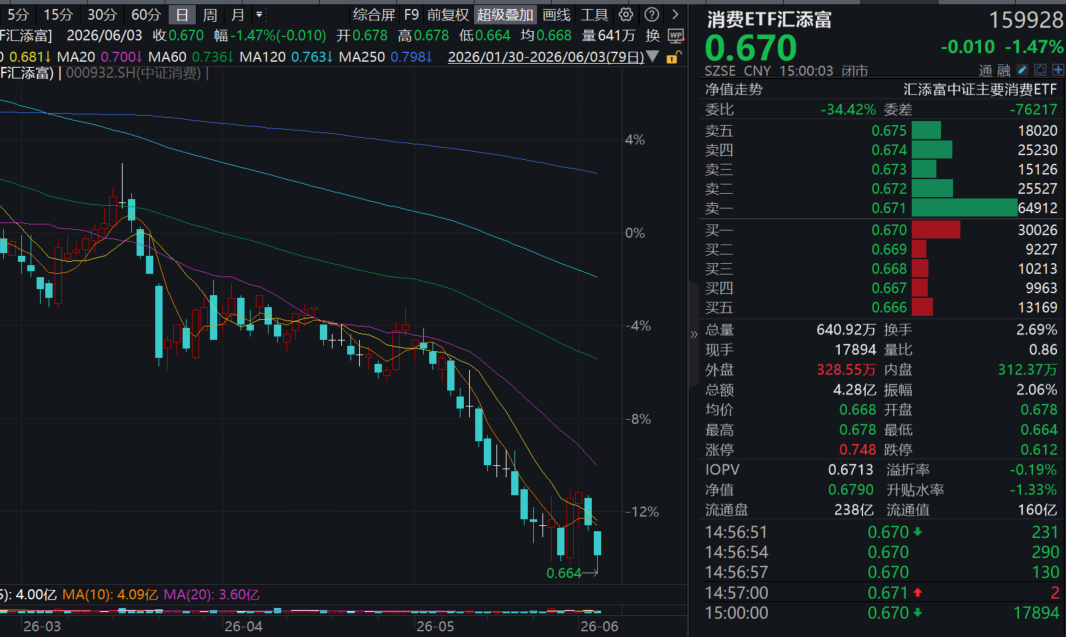
Task: Toggle the 超级叠加 overlay button
Action: point(505,14)
